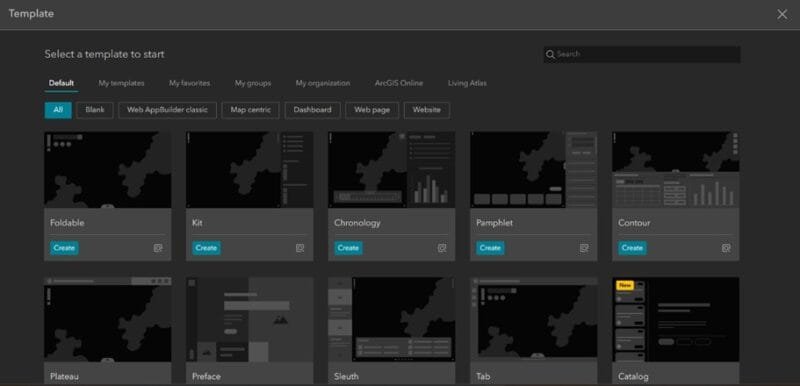The width and height of the screenshot is (800, 386).
Task: Filter templates by Web page
Action: (372, 110)
